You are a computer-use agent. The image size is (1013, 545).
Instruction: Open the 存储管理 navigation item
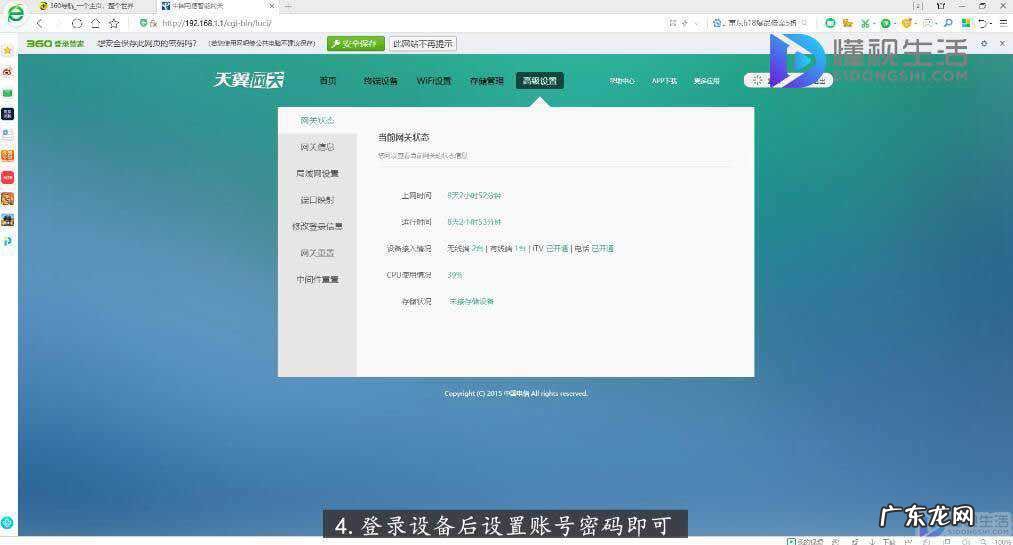click(x=486, y=81)
